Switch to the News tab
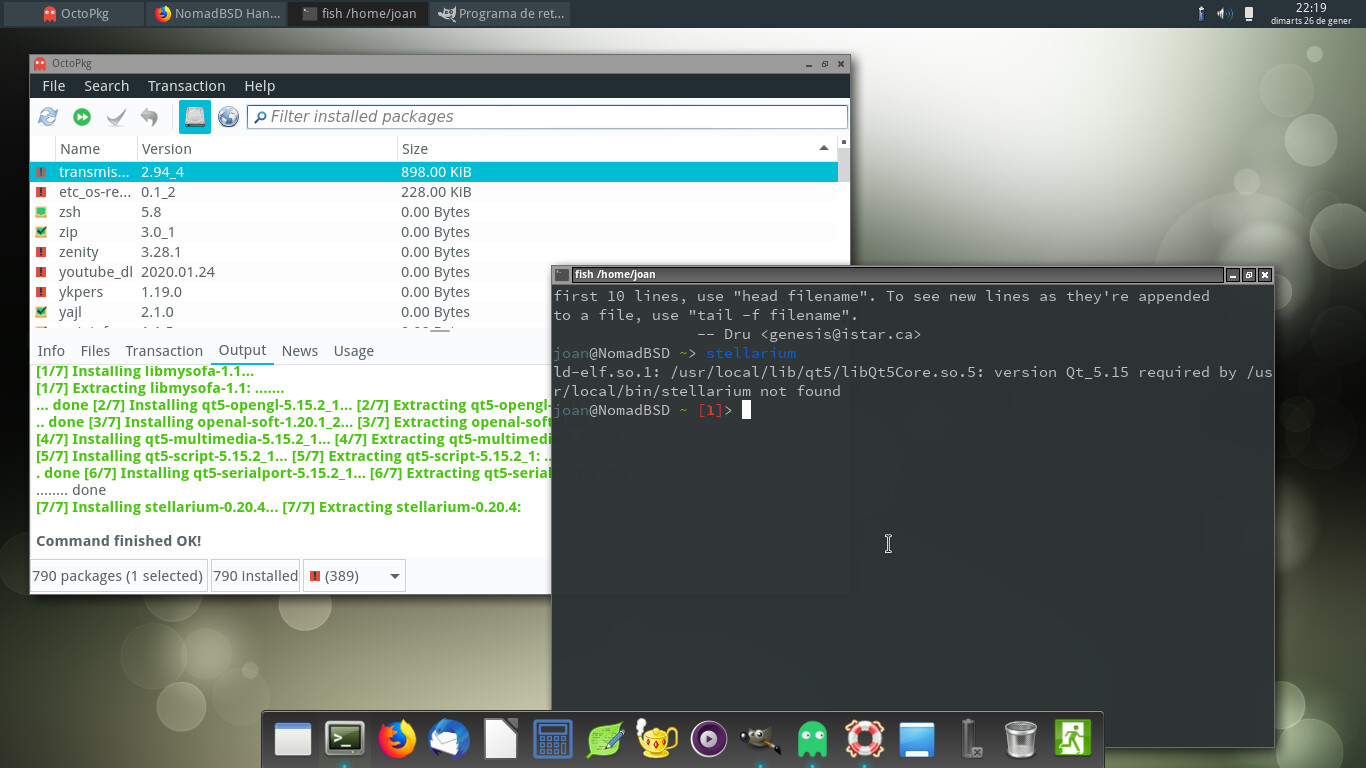 [299, 351]
